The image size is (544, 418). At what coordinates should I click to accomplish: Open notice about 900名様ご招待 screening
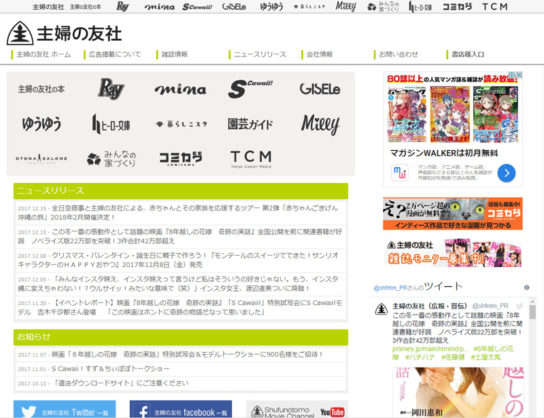click(180, 355)
